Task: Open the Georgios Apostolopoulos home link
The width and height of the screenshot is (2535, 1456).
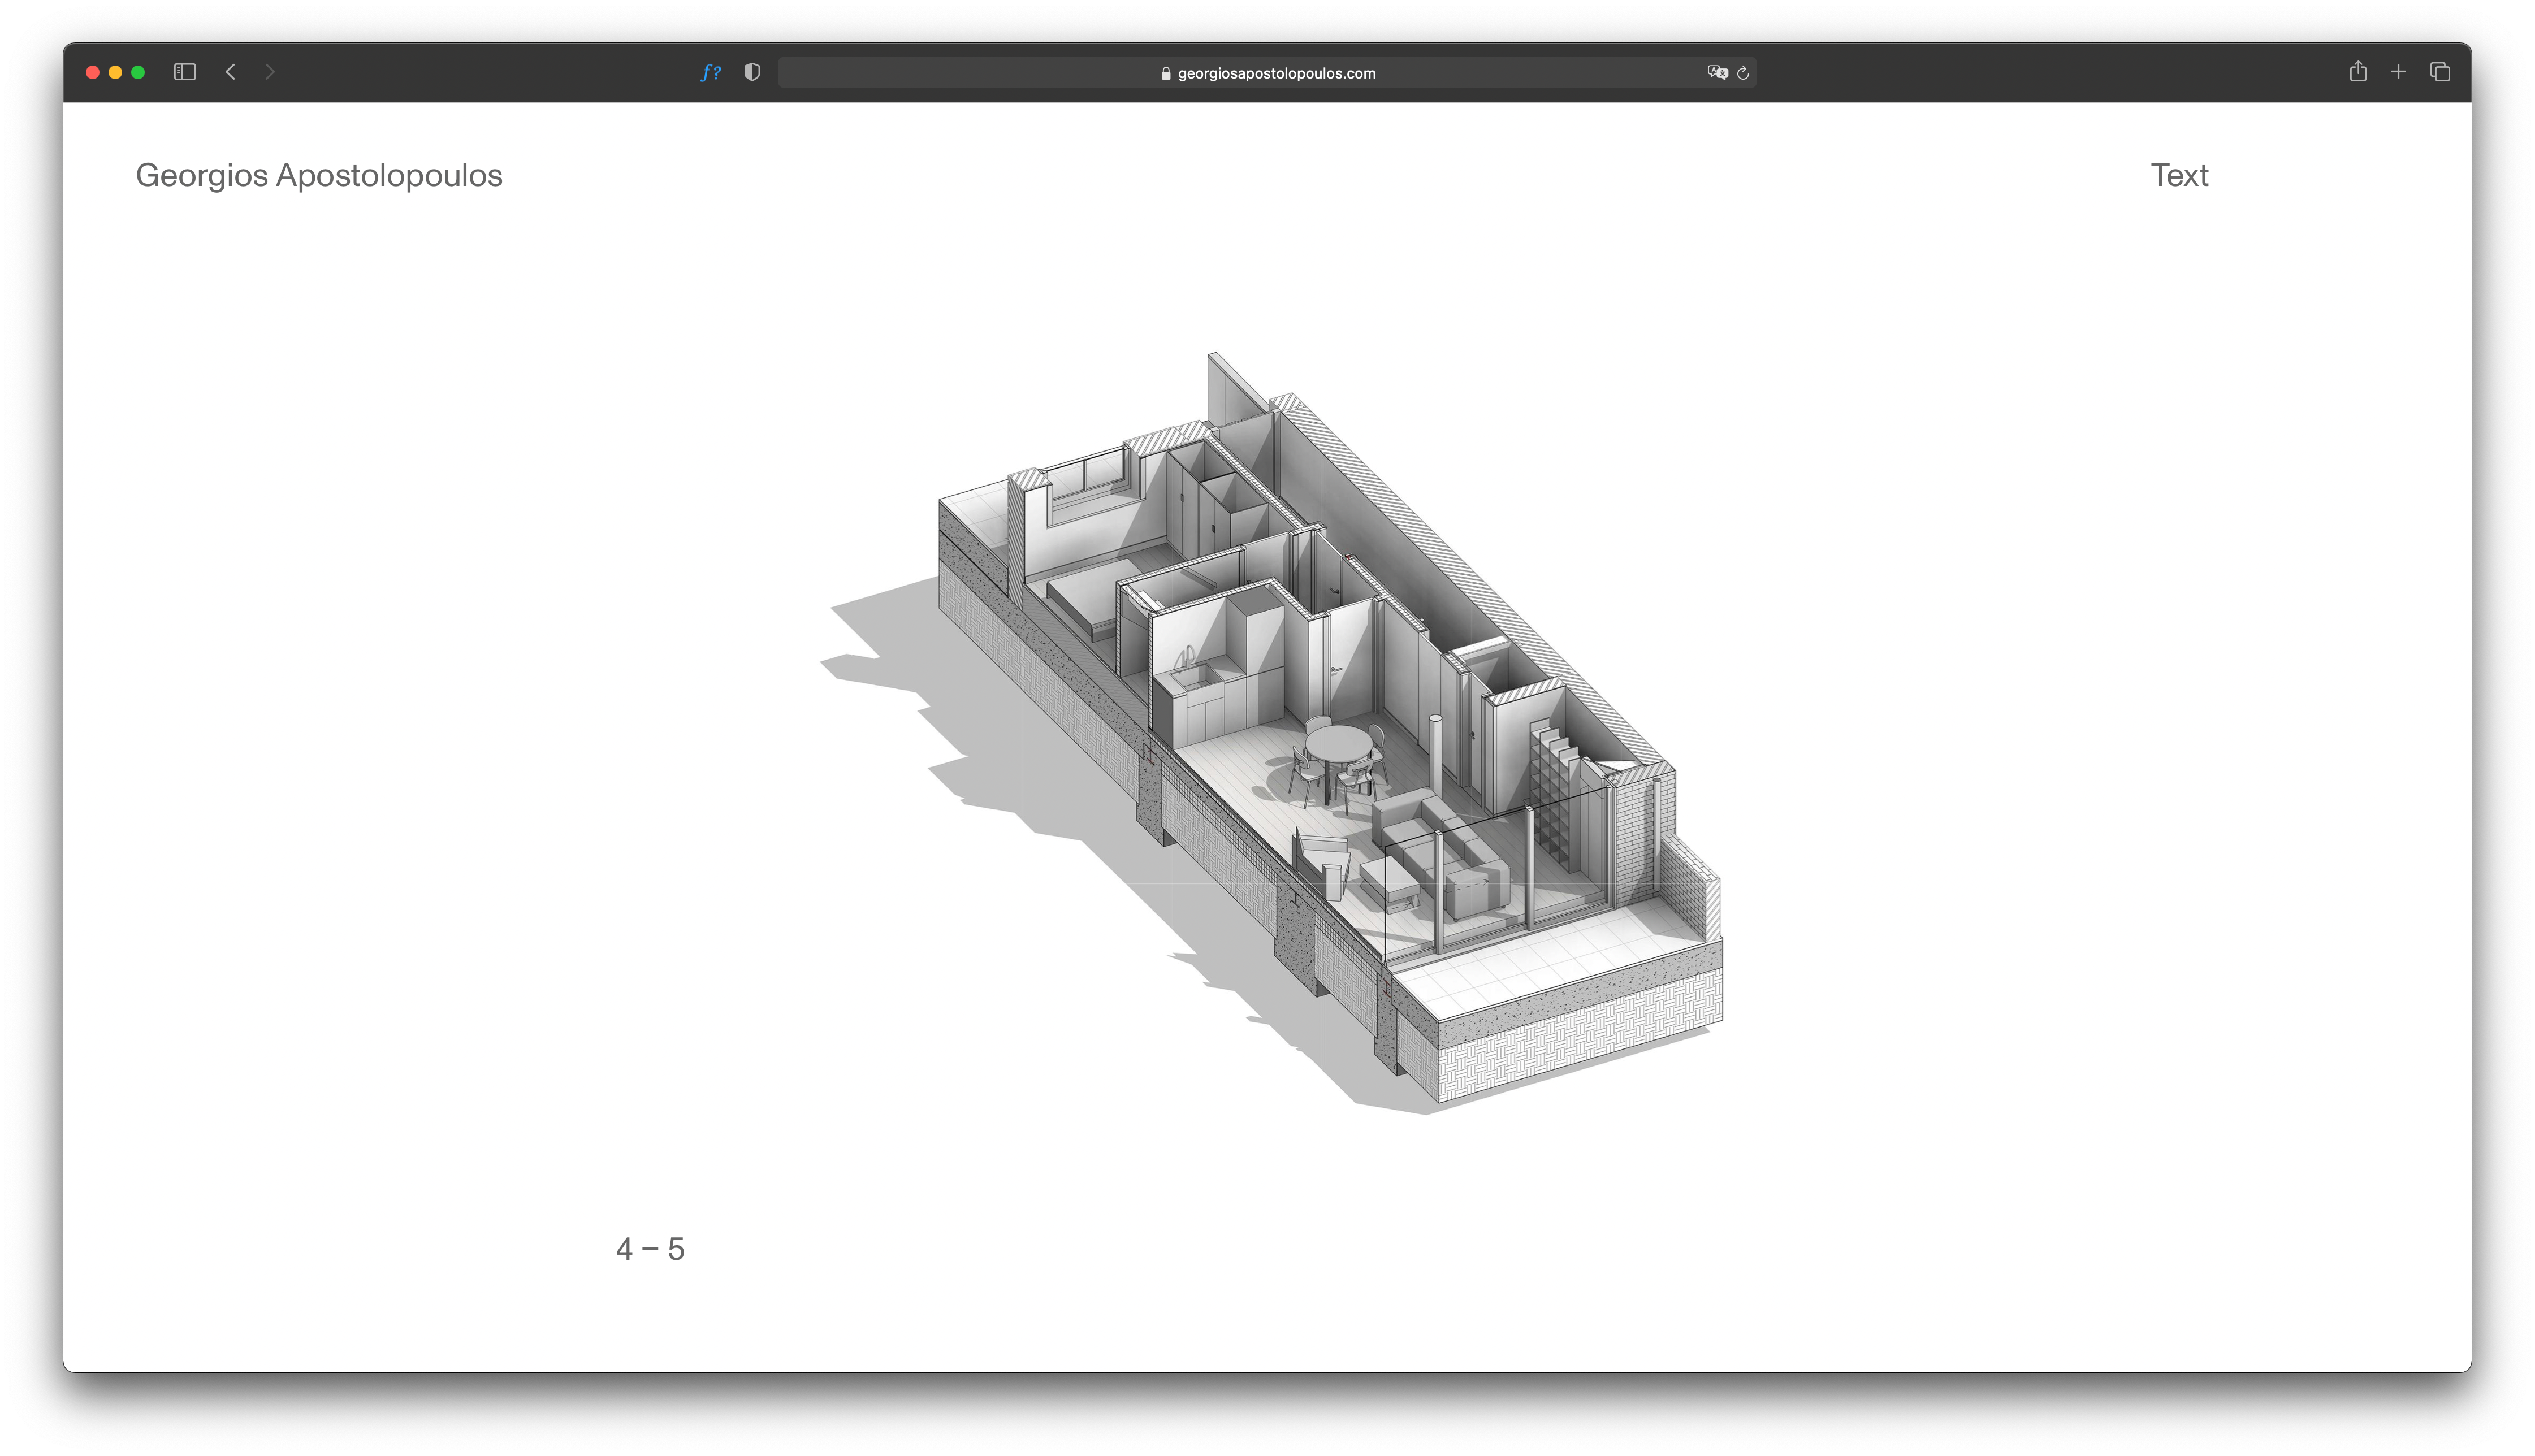Action: point(319,175)
